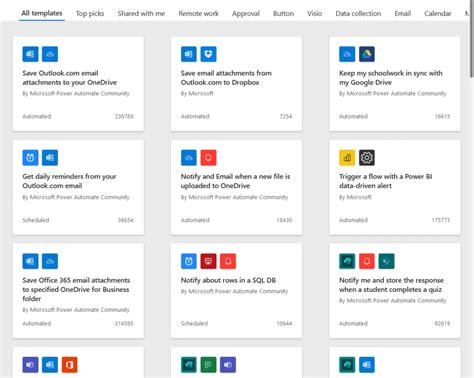Viewport: 474px width, 378px height.
Task: Click usage count 7254
Action: pyautogui.click(x=286, y=116)
